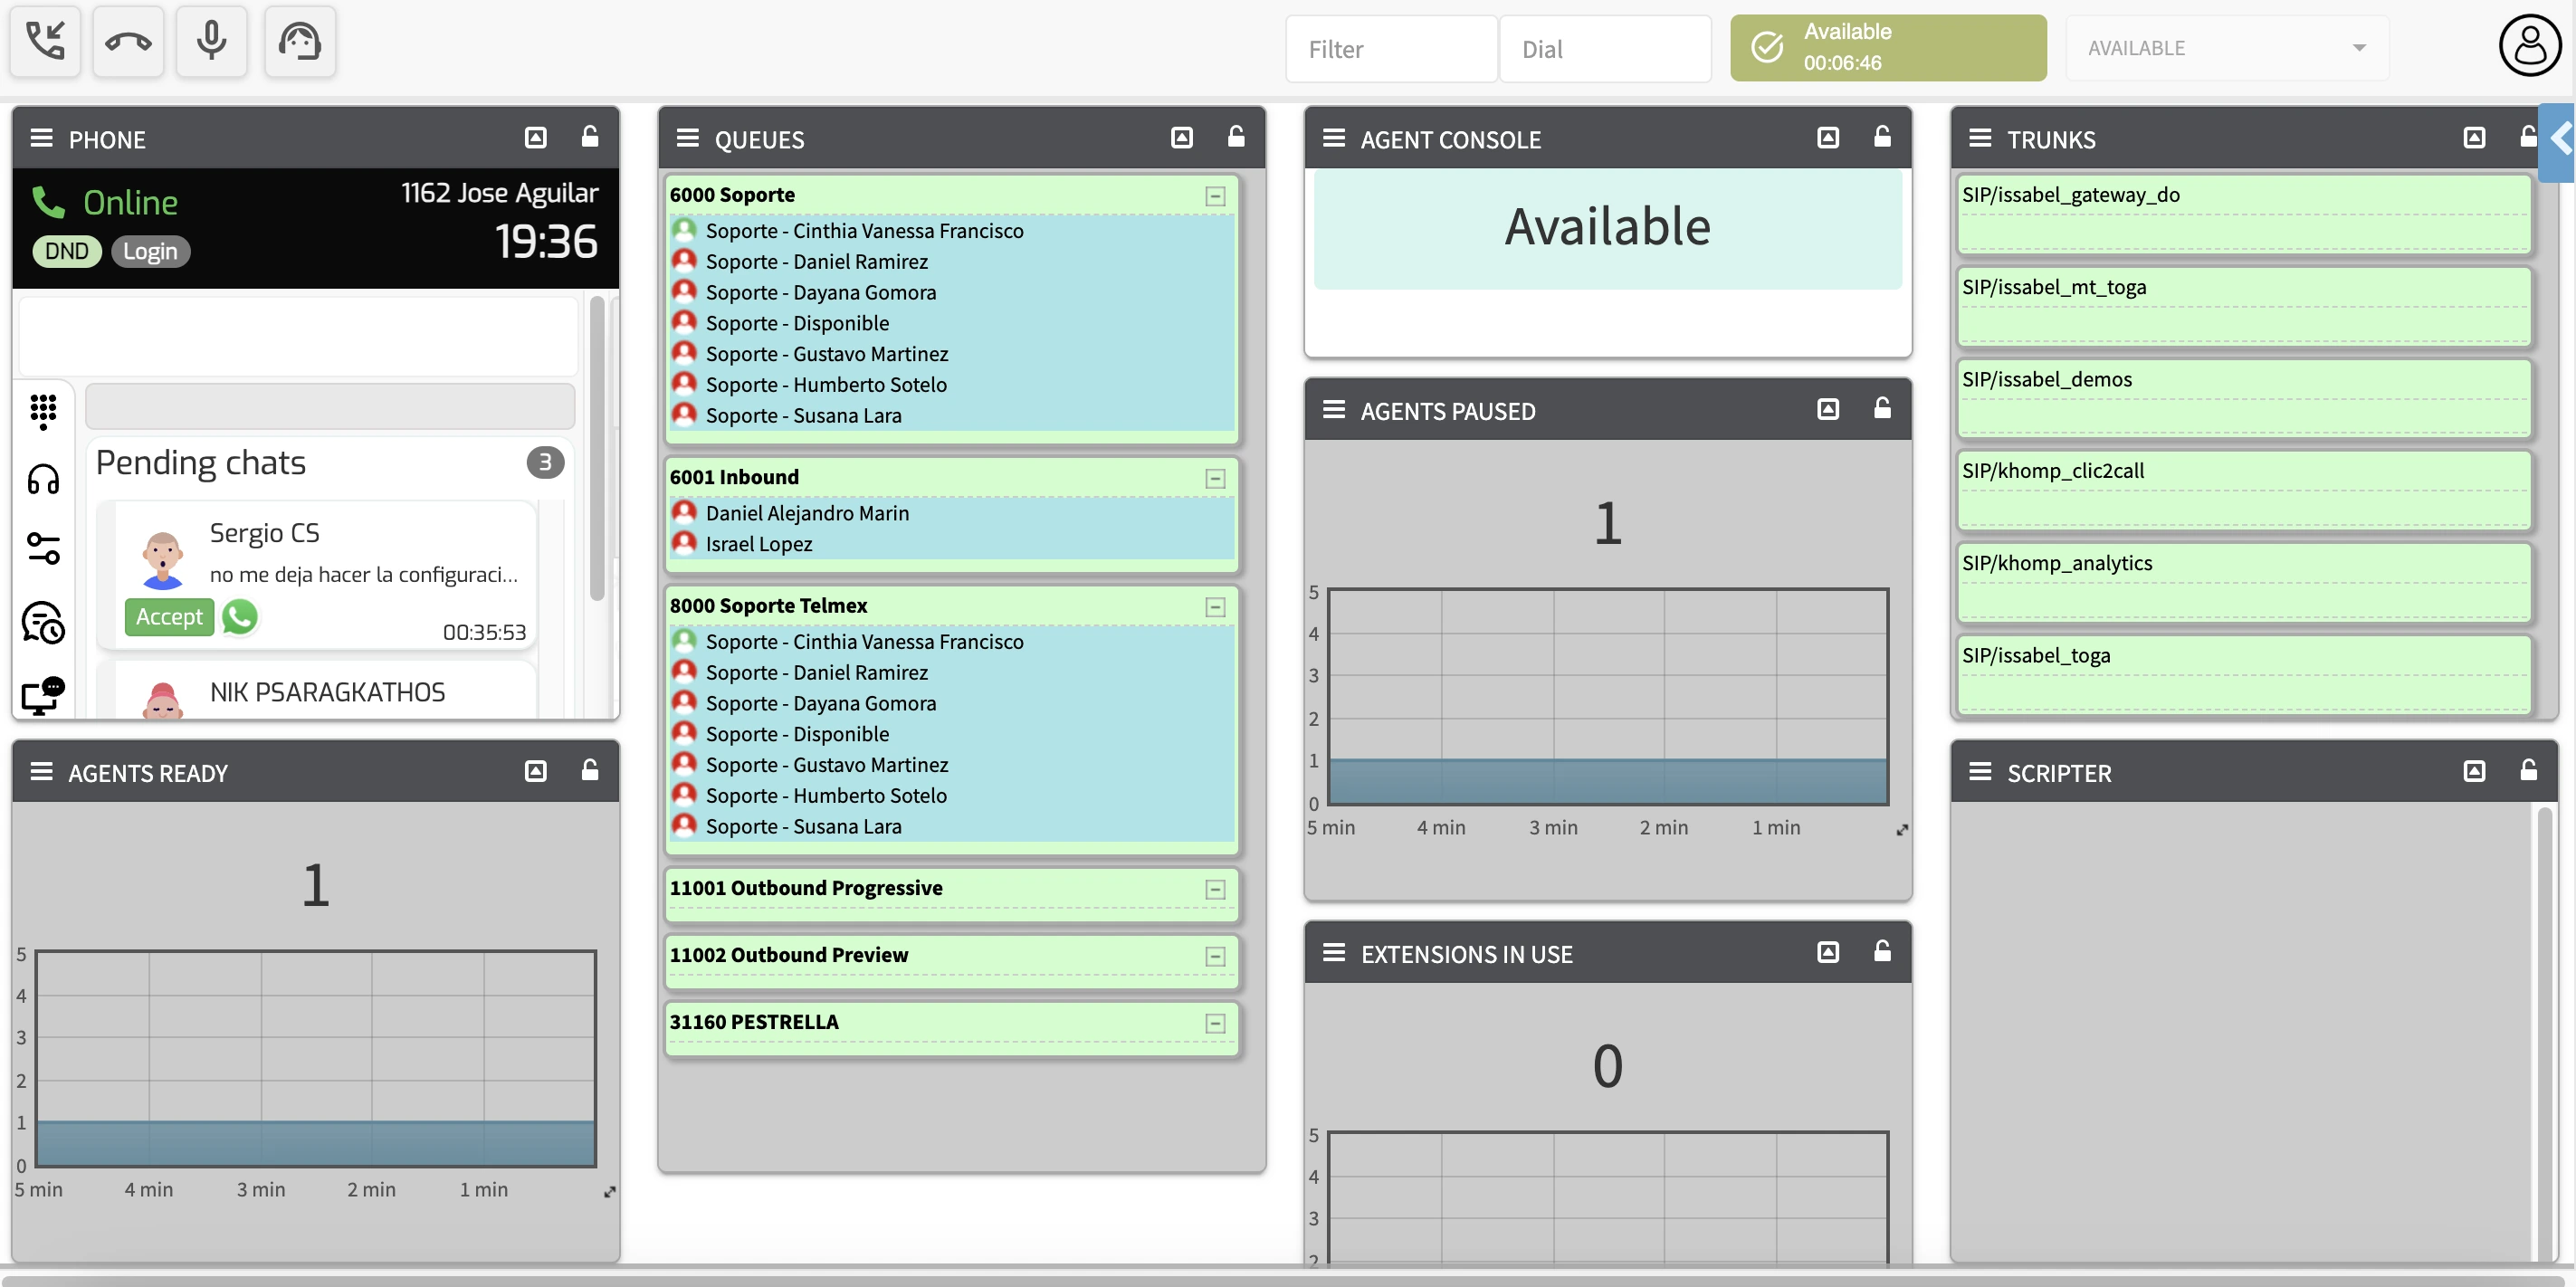
Task: Click the hang up call icon
Action: [x=128, y=41]
